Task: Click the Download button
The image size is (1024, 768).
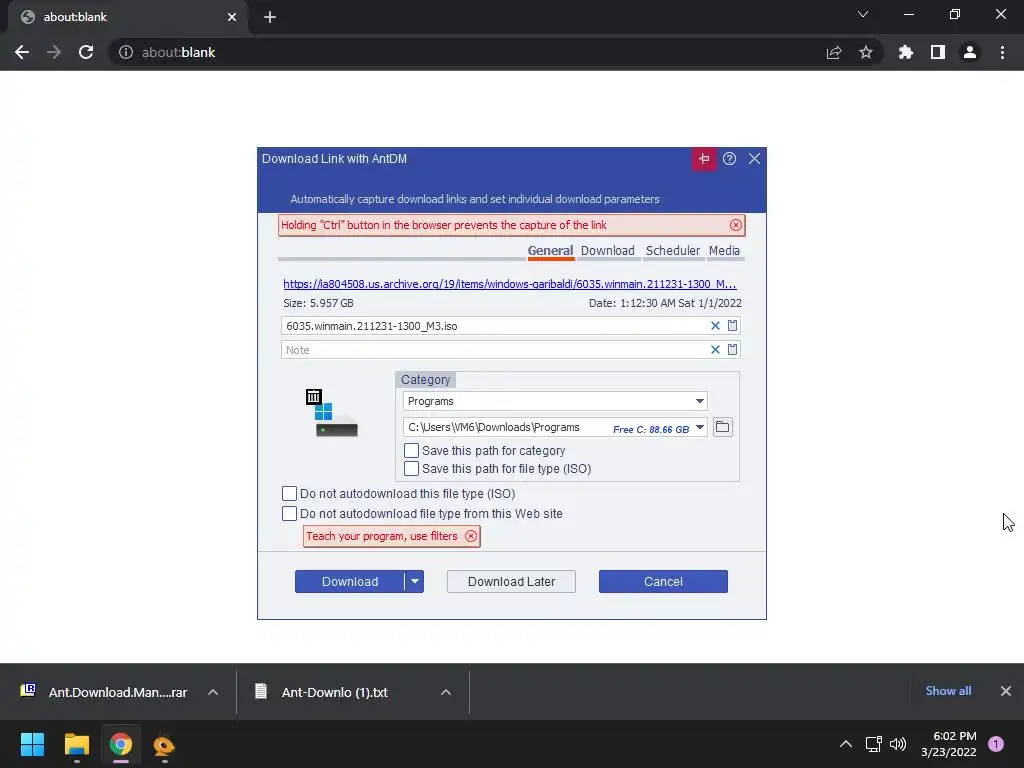Action: (350, 582)
